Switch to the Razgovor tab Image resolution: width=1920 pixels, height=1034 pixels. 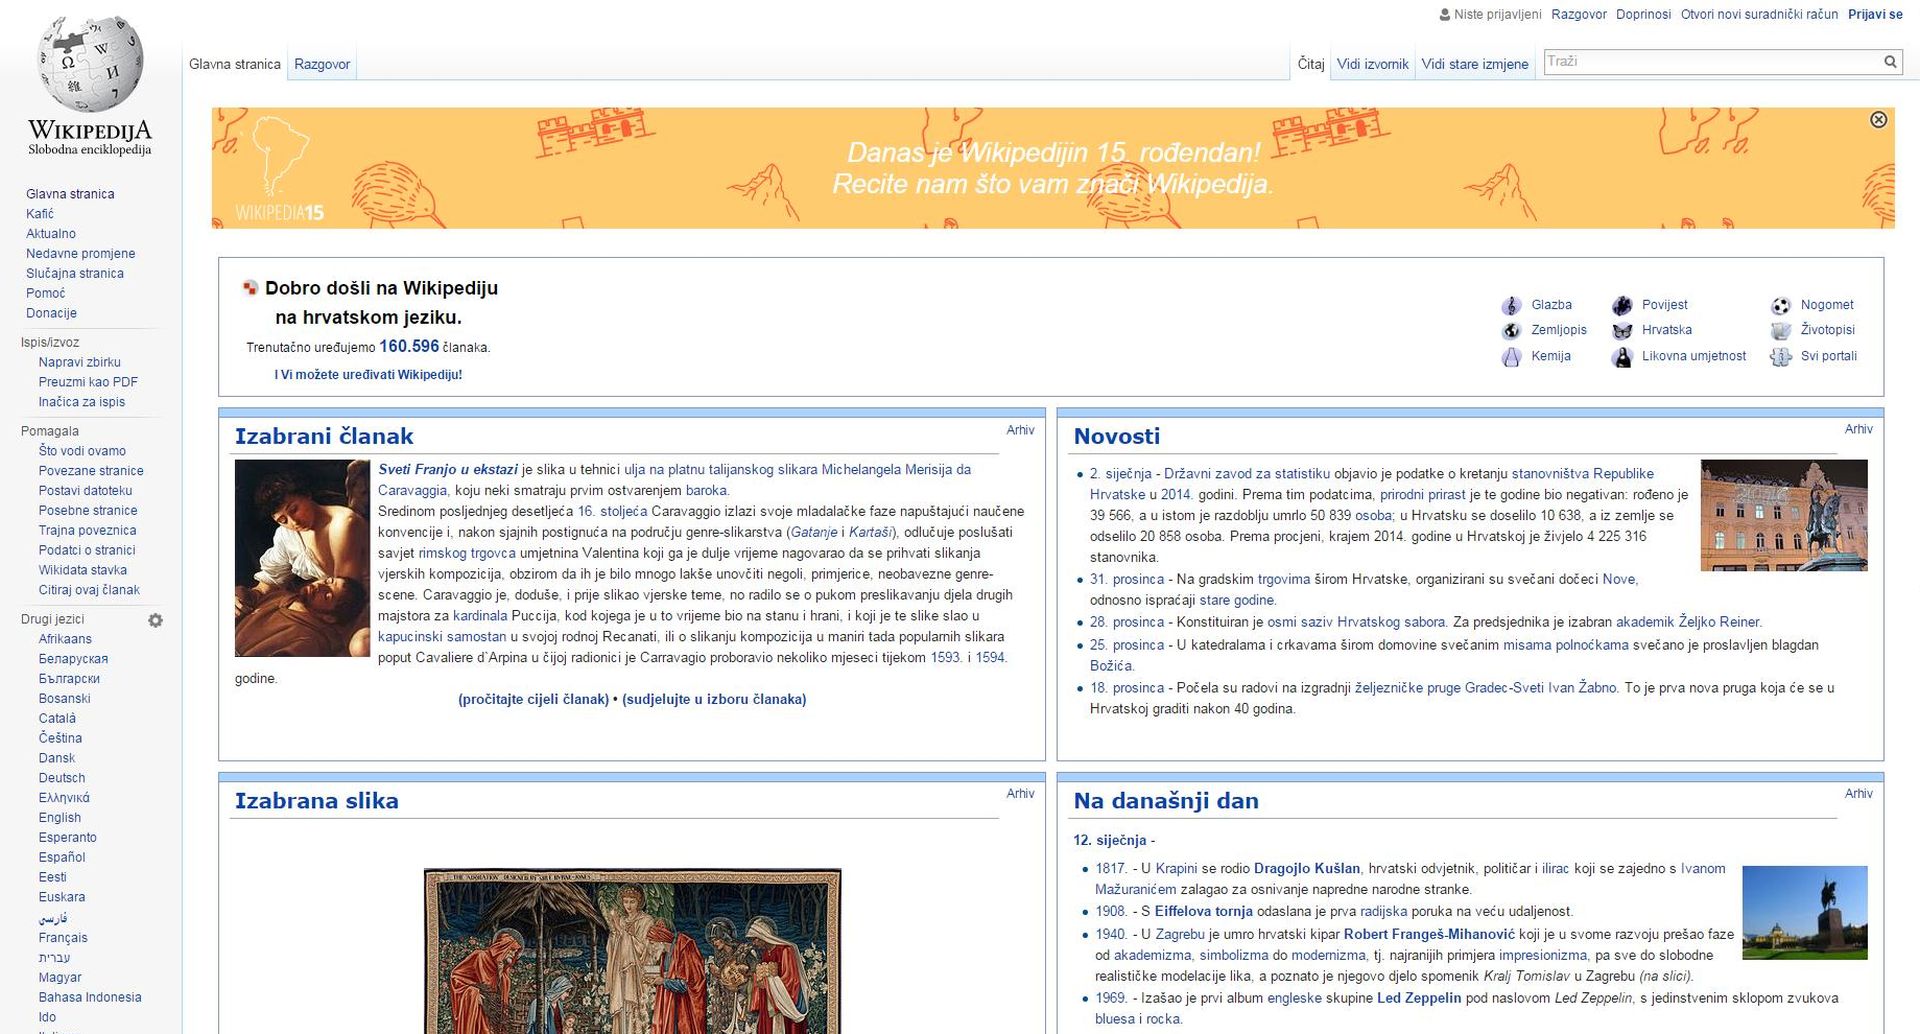pos(322,64)
